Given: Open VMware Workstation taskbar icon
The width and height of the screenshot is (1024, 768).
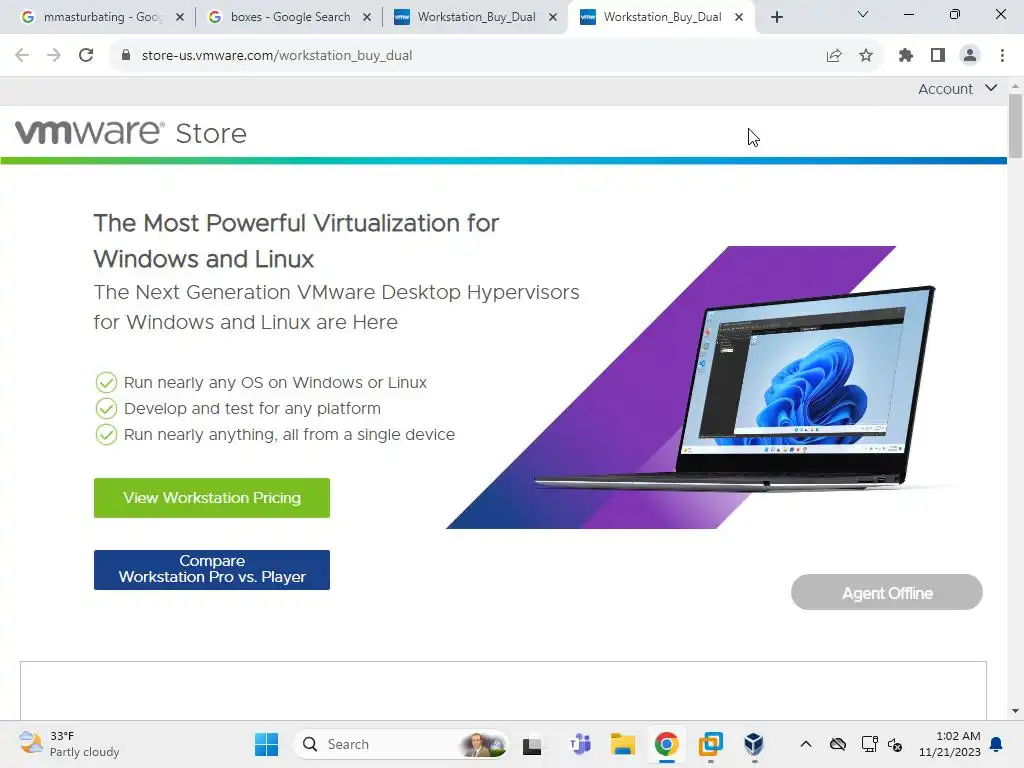Looking at the screenshot, I should (x=711, y=744).
